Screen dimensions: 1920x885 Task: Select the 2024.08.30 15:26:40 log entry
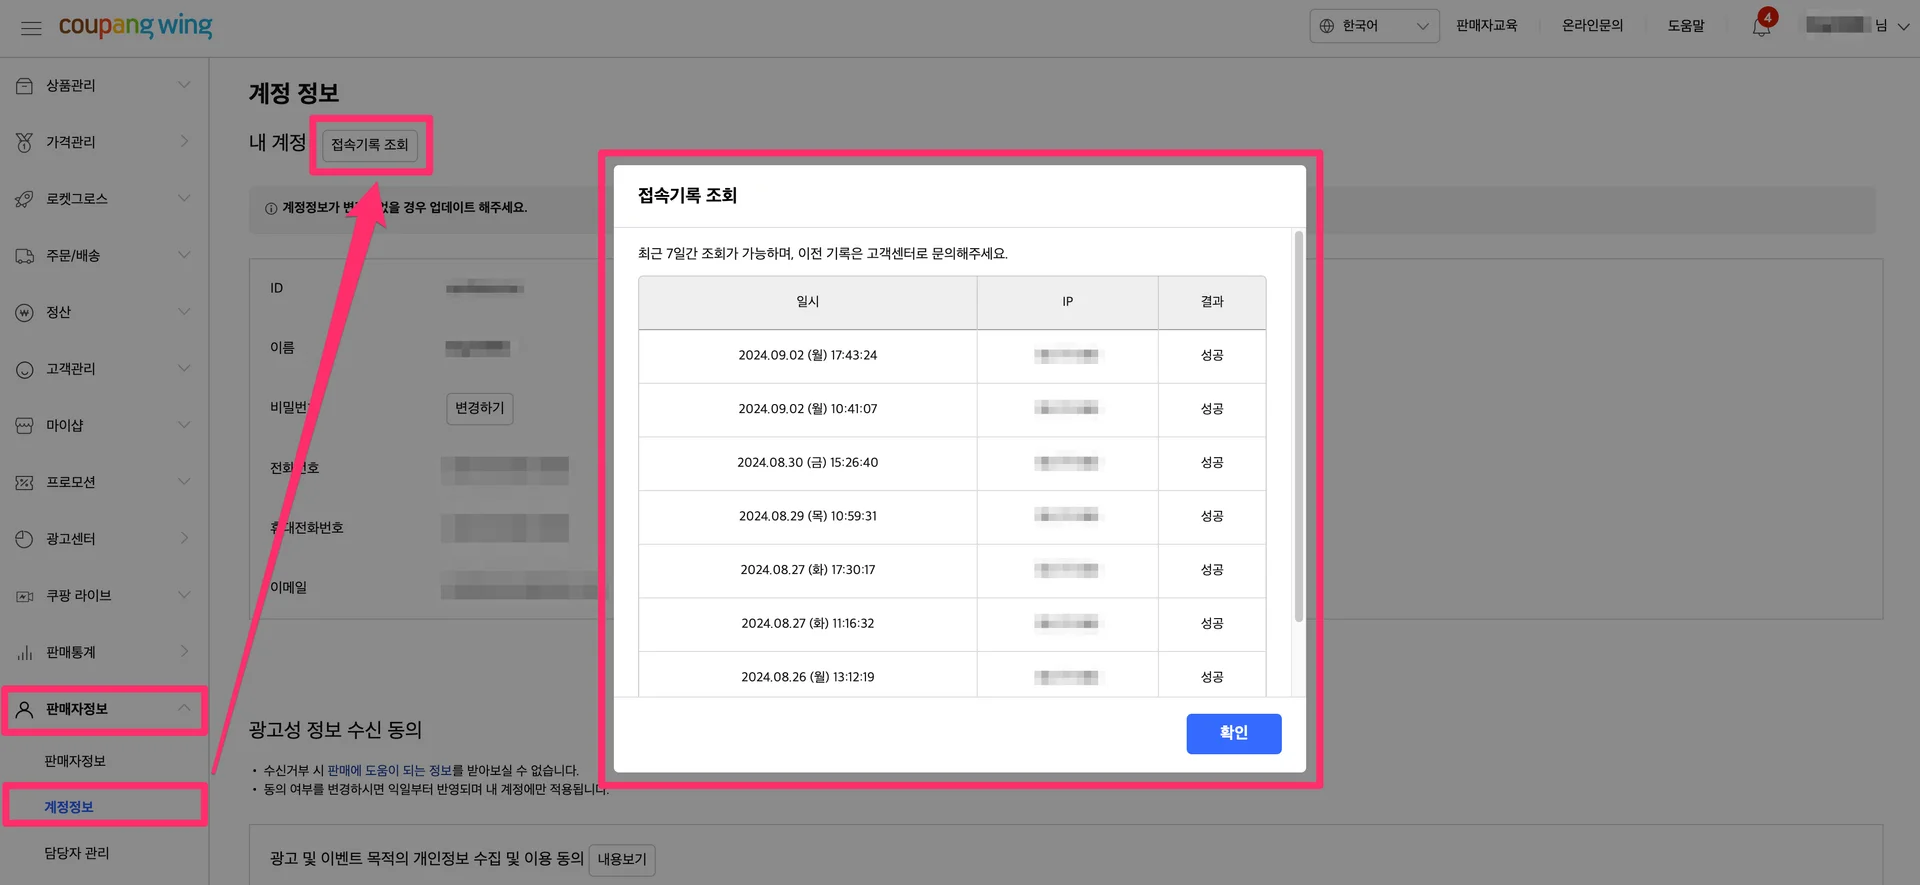click(x=952, y=463)
